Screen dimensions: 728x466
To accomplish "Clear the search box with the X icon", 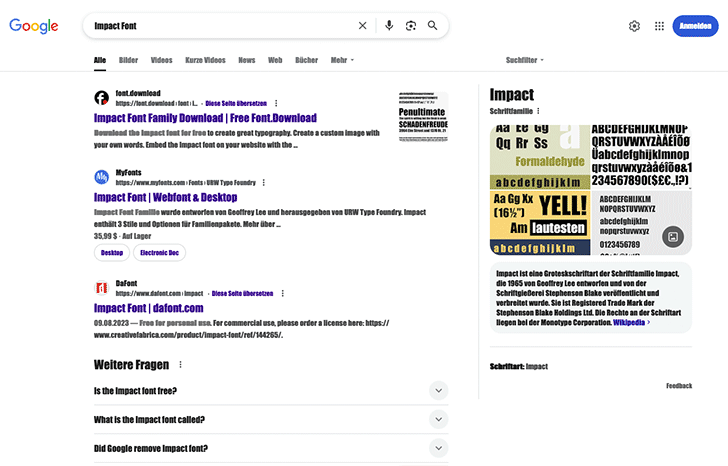I will [x=363, y=26].
